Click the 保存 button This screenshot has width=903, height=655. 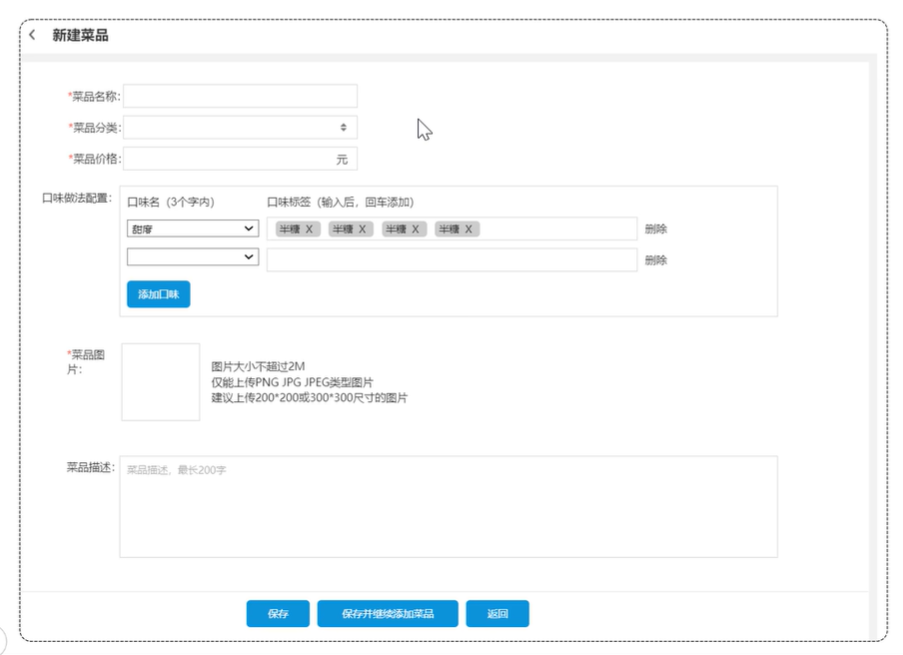(278, 614)
